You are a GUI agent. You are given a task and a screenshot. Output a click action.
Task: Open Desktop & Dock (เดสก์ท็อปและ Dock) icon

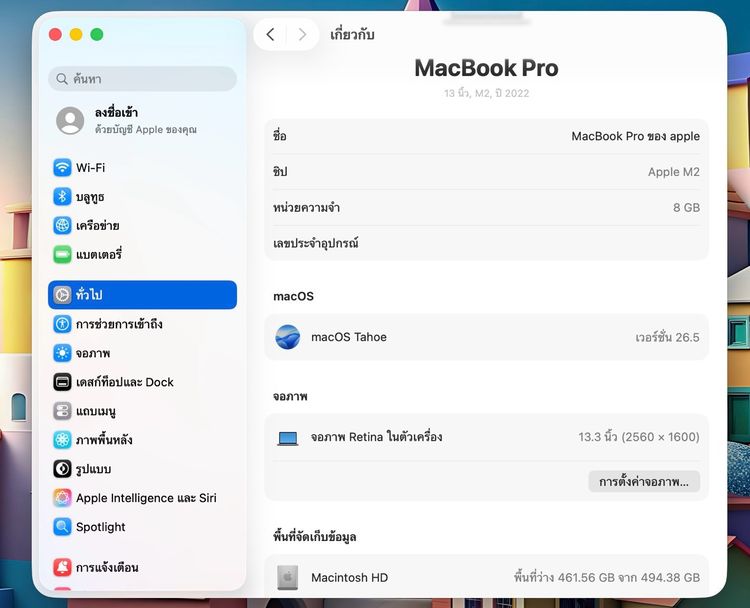pos(62,382)
